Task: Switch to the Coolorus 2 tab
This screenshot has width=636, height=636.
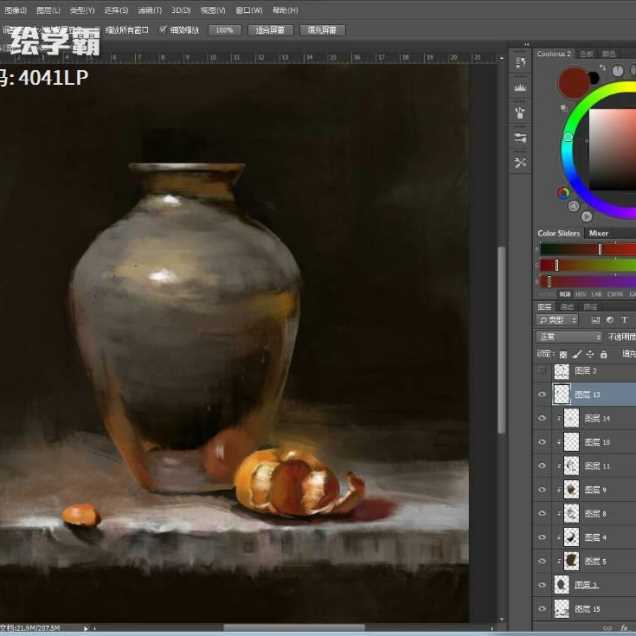Action: 553,54
